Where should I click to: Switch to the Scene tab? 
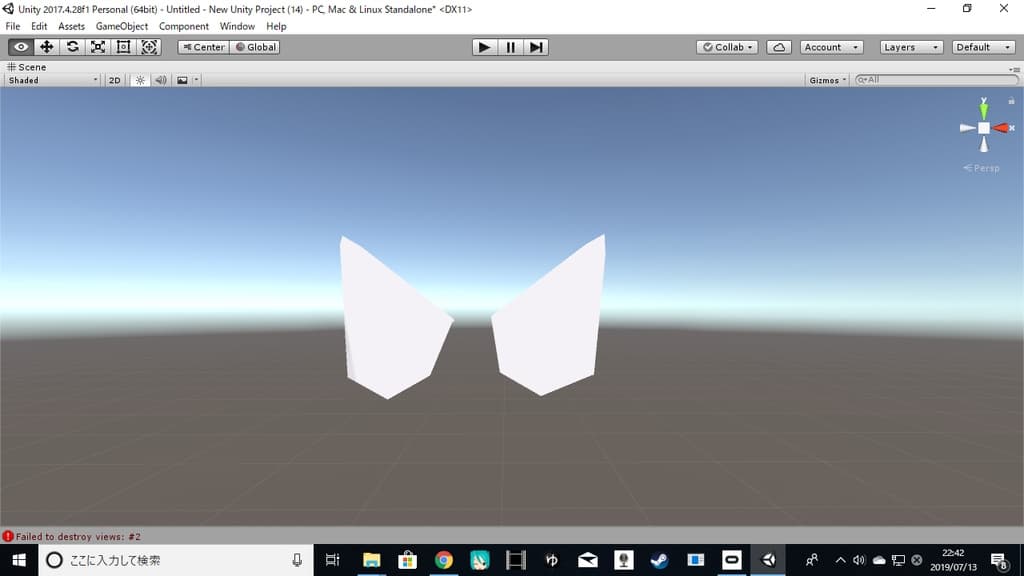[x=27, y=67]
